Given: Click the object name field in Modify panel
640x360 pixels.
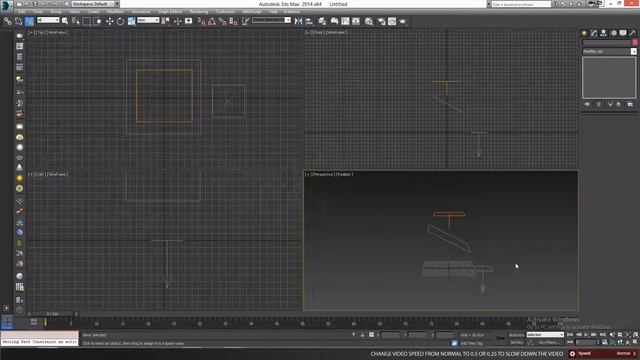Looking at the screenshot, I should [607, 42].
